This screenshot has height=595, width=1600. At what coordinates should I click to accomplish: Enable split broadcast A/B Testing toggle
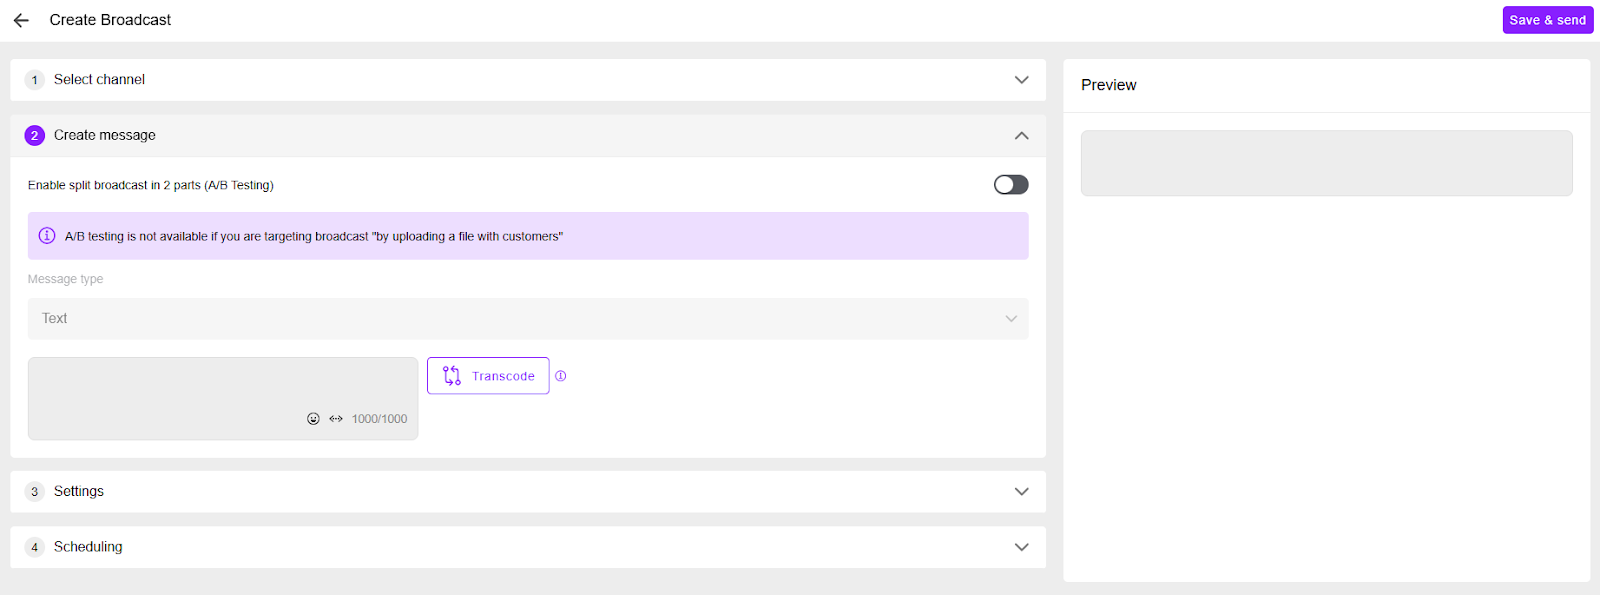click(x=1011, y=185)
